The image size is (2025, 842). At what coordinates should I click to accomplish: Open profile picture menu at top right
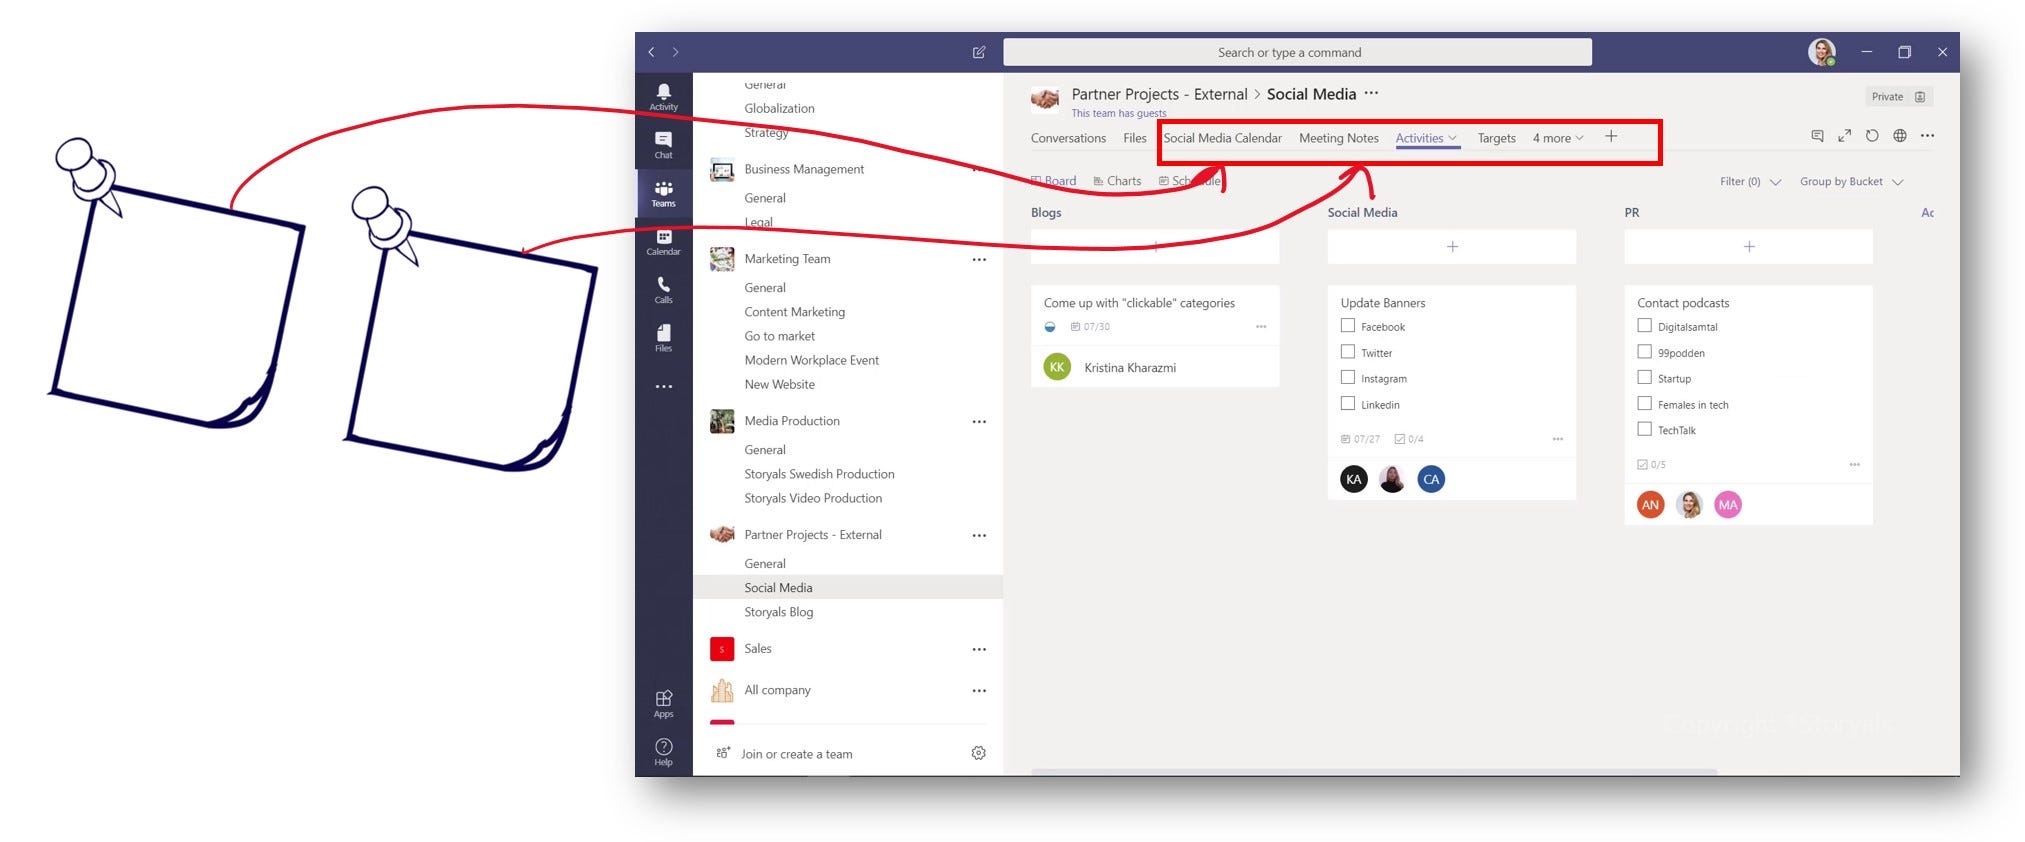tap(1822, 52)
